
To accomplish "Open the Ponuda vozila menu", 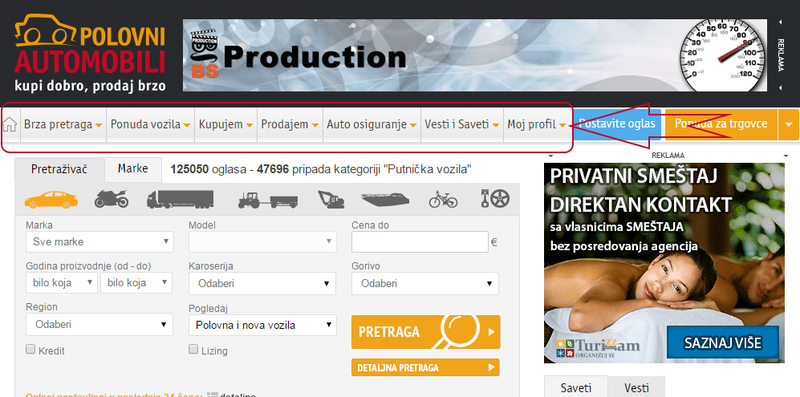I will pos(151,125).
